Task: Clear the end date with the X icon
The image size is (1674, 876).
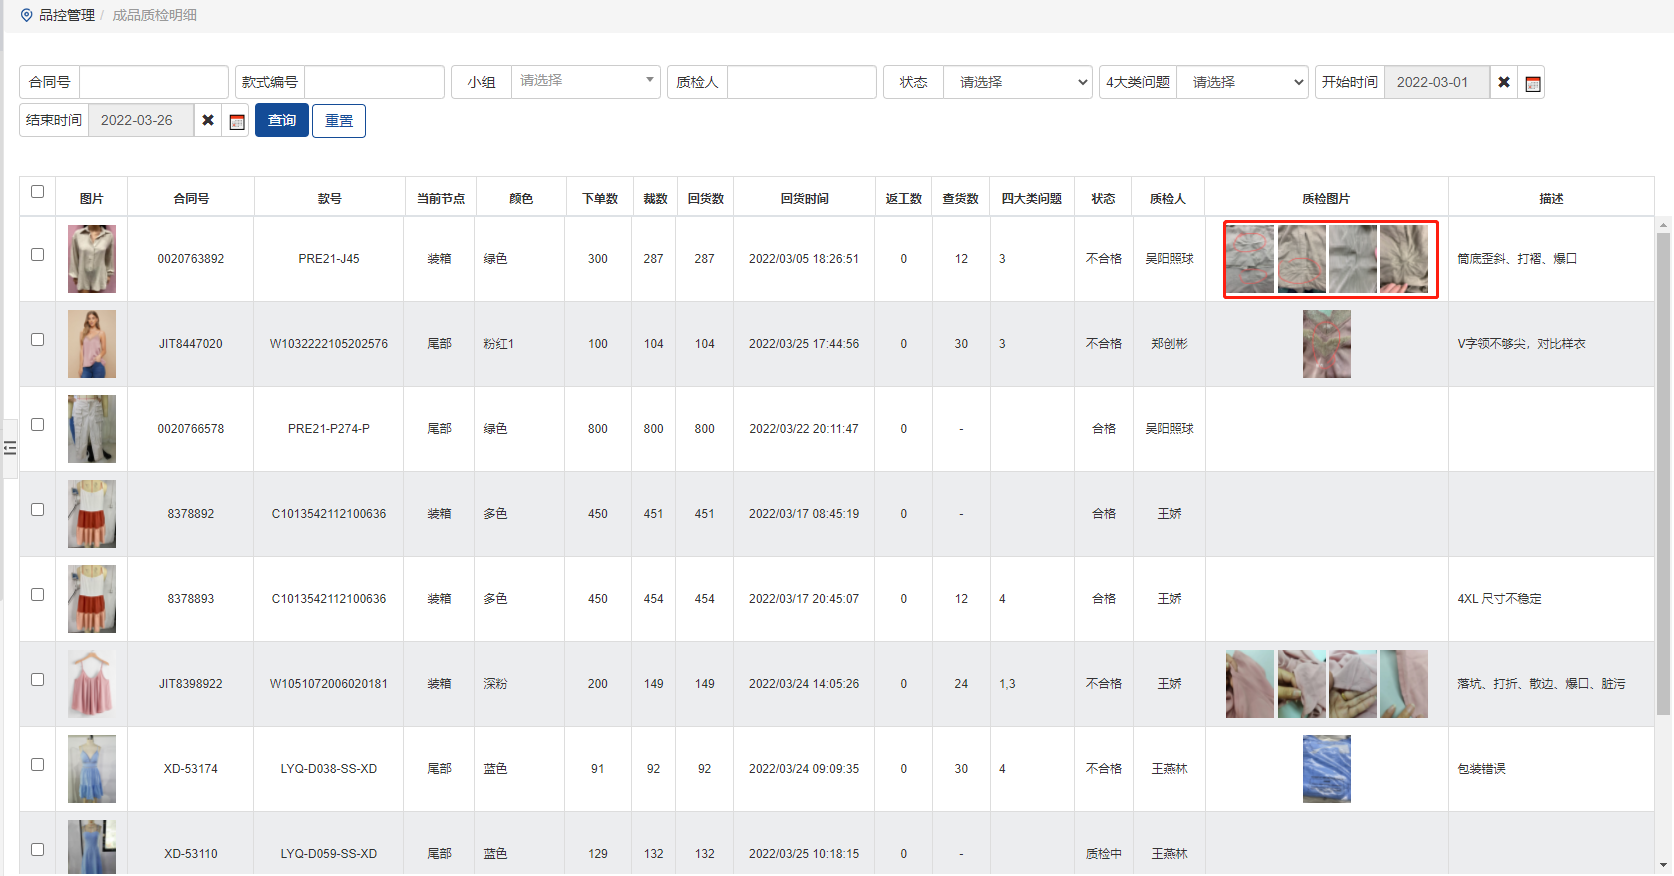Action: pos(208,120)
